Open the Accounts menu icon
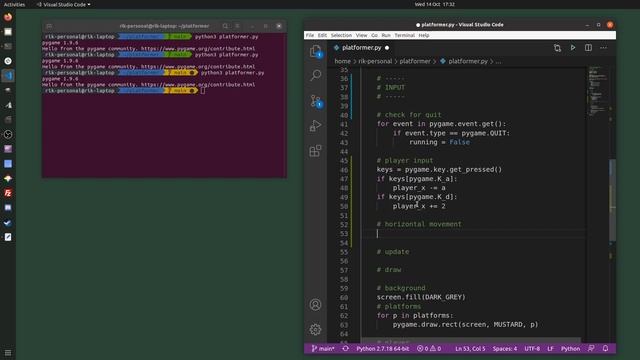This screenshot has width=640, height=360. coord(315,304)
